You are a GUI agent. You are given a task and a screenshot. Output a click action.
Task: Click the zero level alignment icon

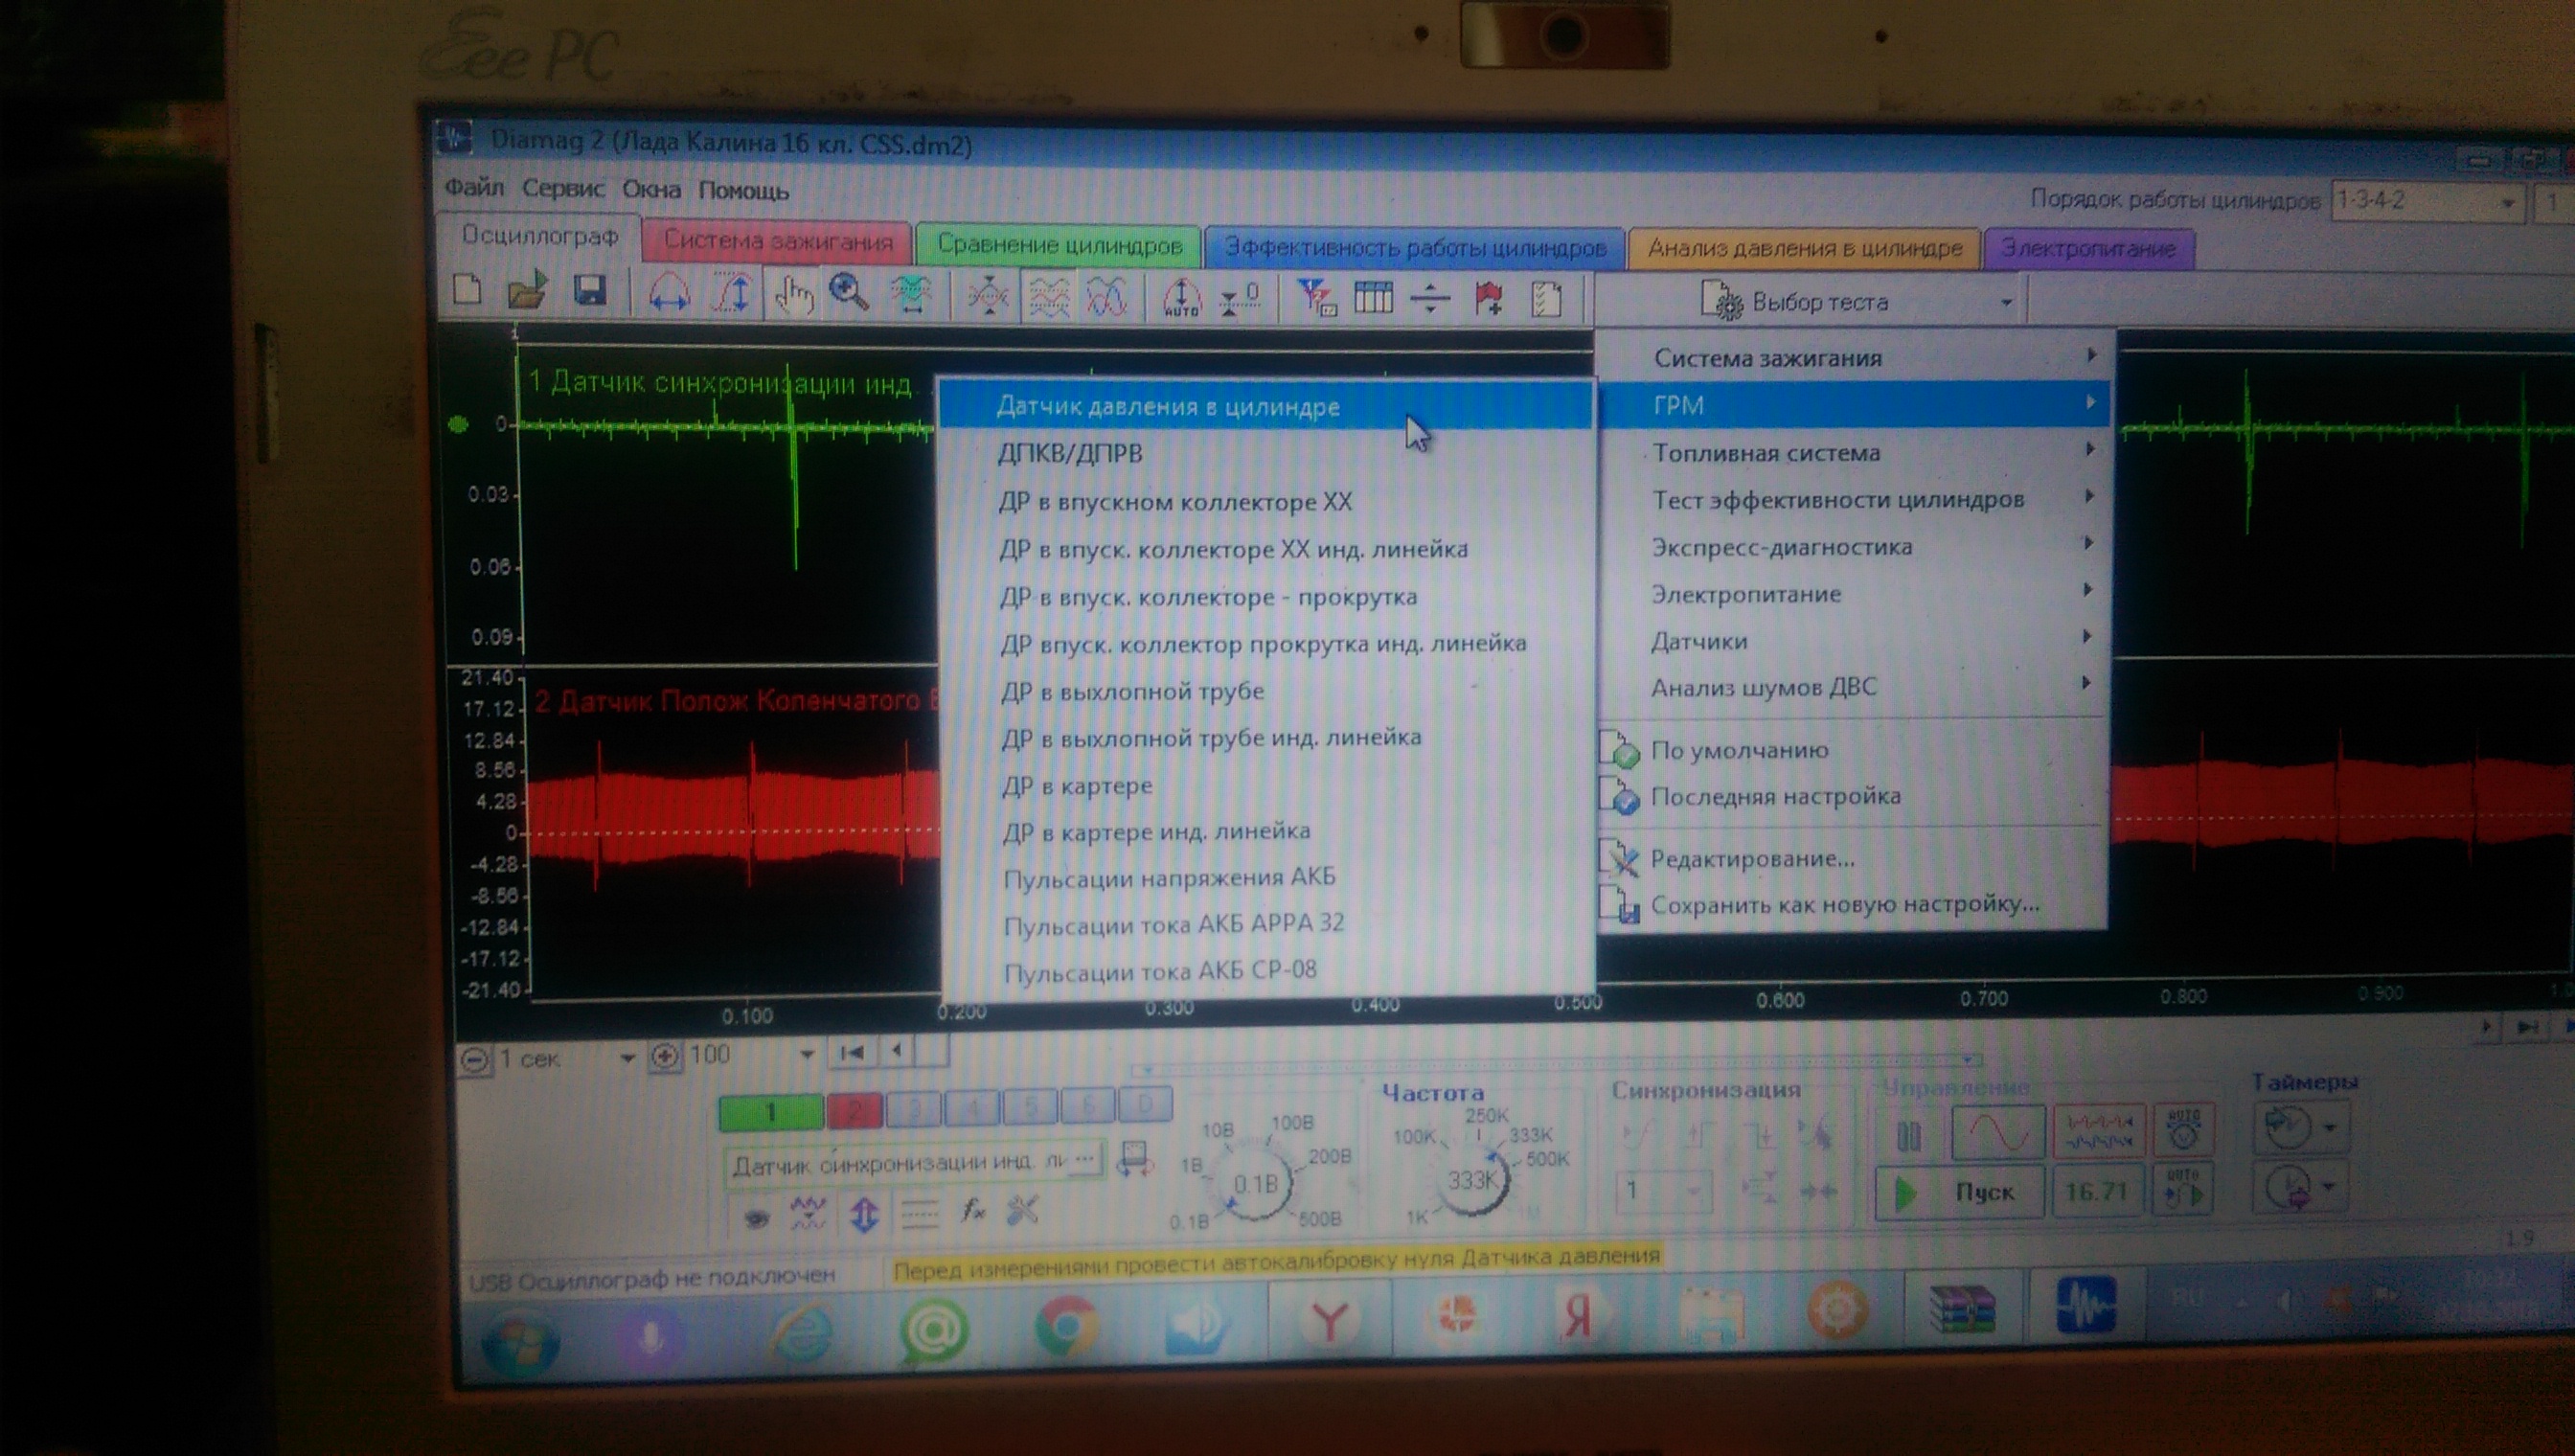tap(1241, 298)
